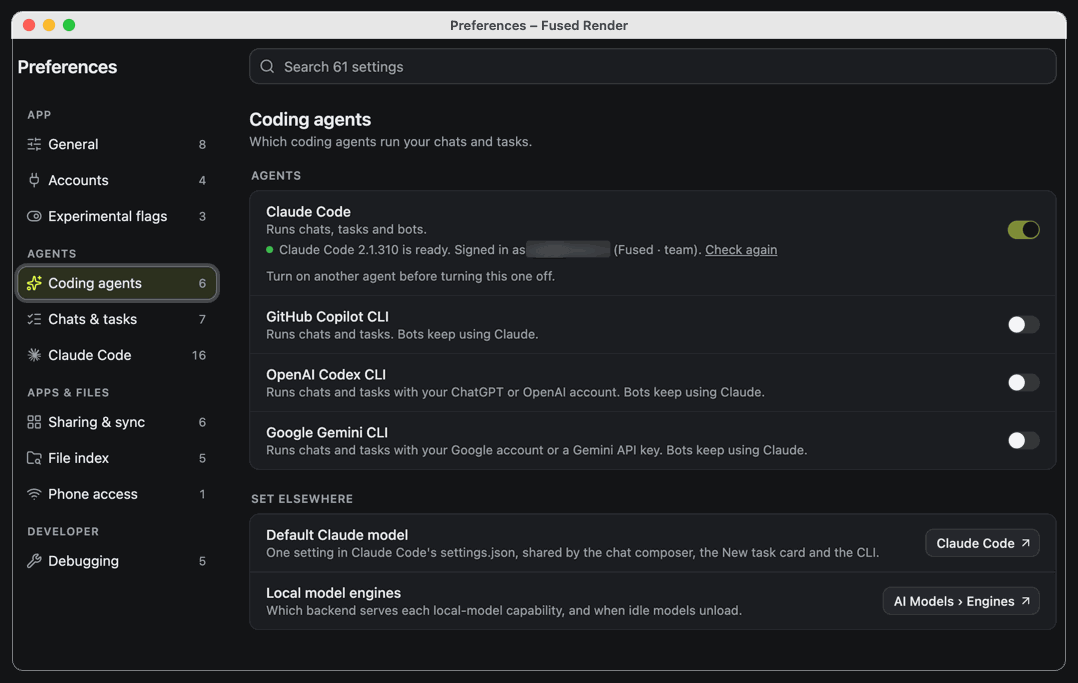The image size is (1078, 683).
Task: Go to Debugging settings
Action: (117, 561)
